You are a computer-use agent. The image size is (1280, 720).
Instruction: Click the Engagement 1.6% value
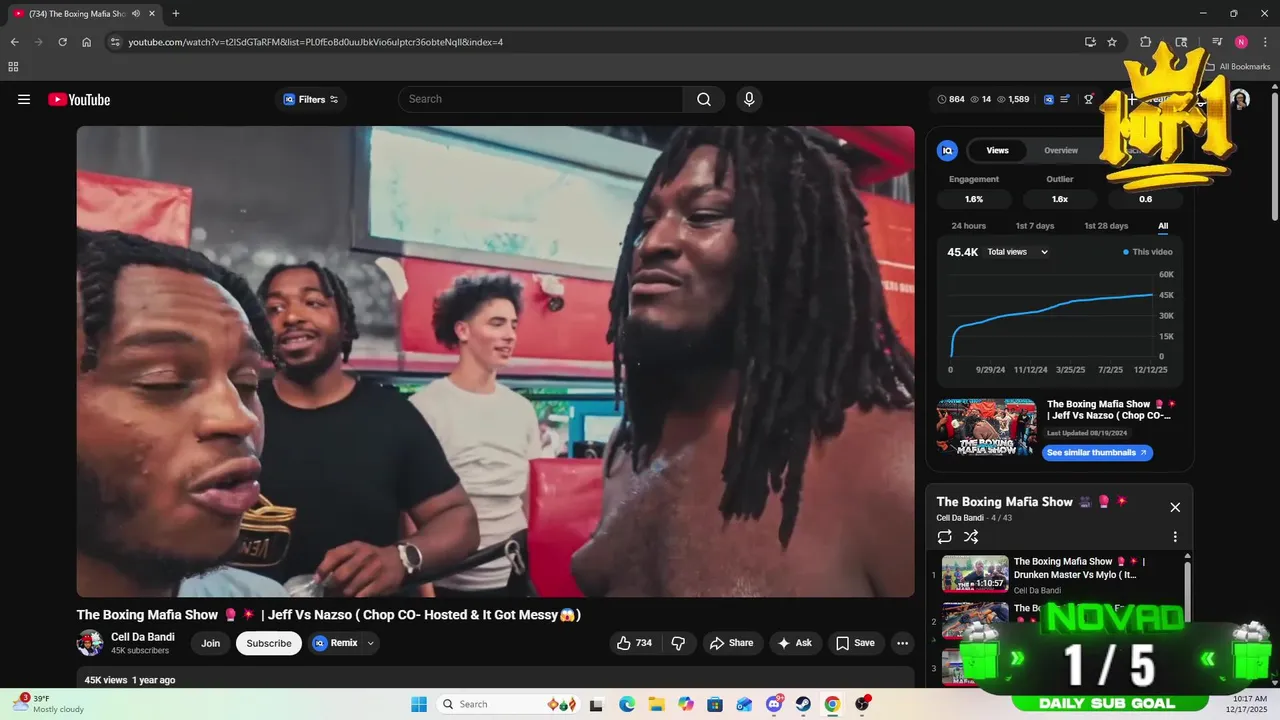[x=974, y=199]
